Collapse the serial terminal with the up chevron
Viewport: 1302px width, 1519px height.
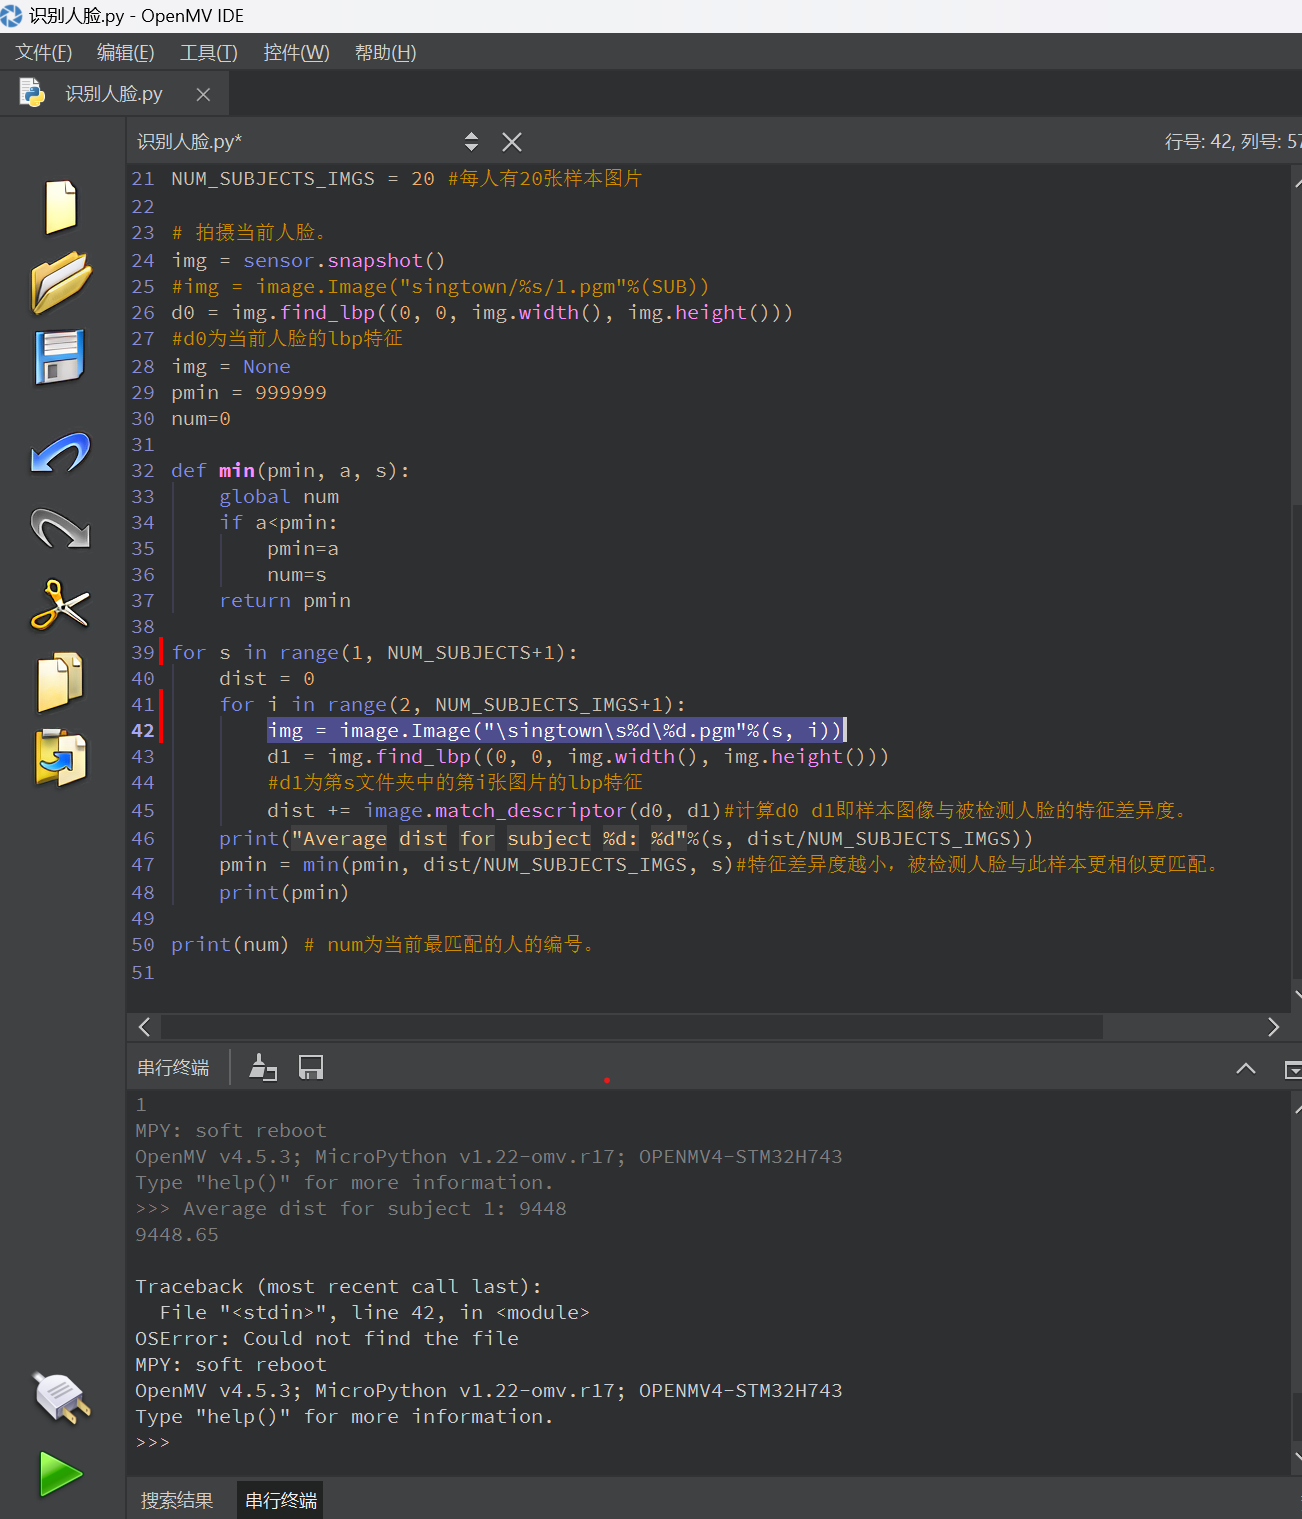pyautogui.click(x=1246, y=1068)
